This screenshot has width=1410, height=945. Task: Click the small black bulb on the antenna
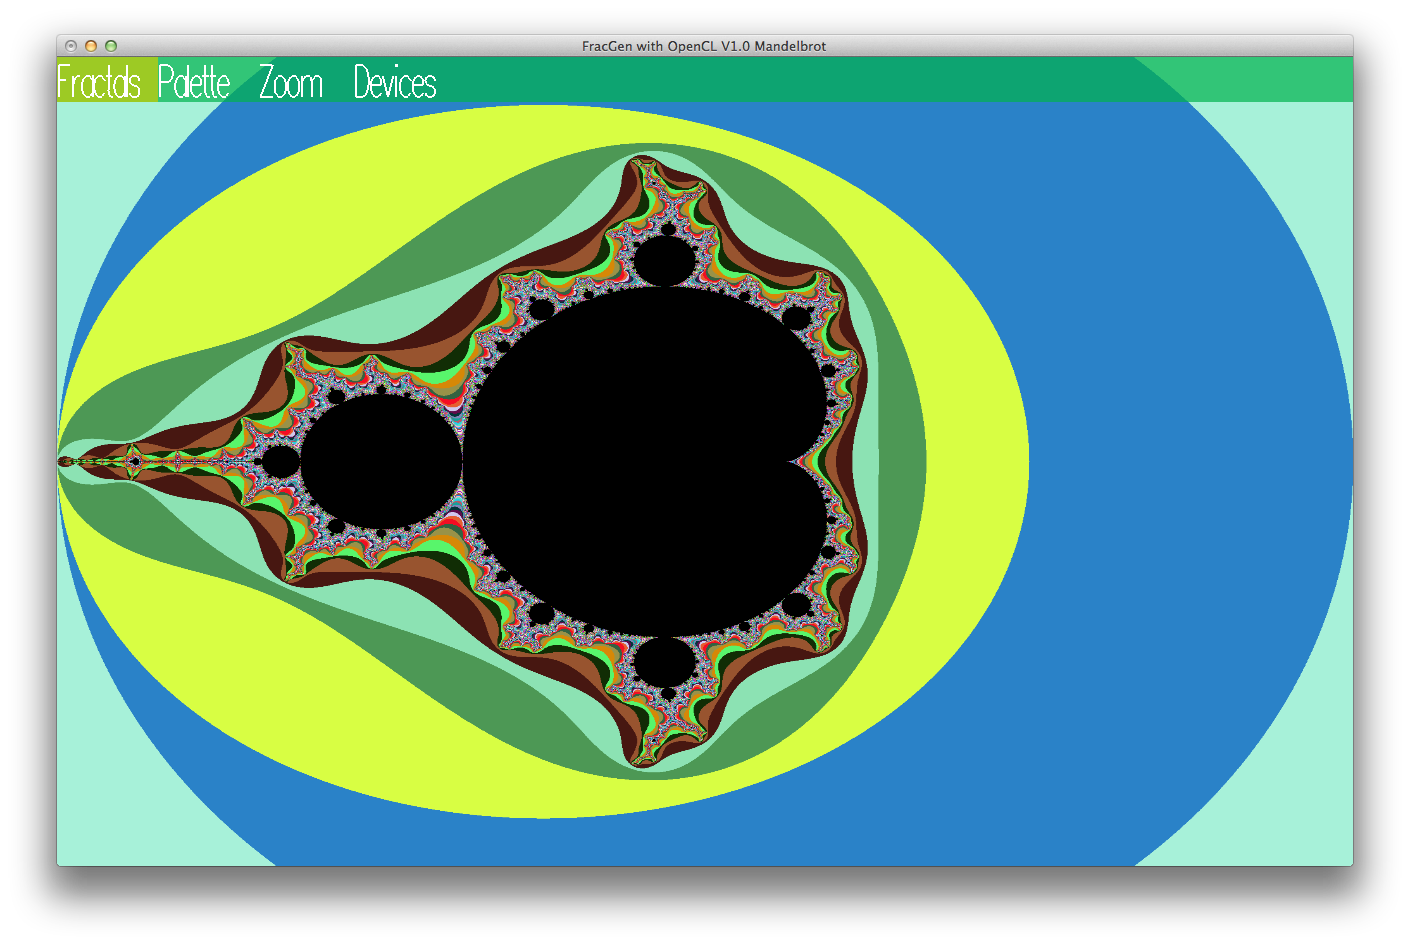pyautogui.click(x=281, y=462)
